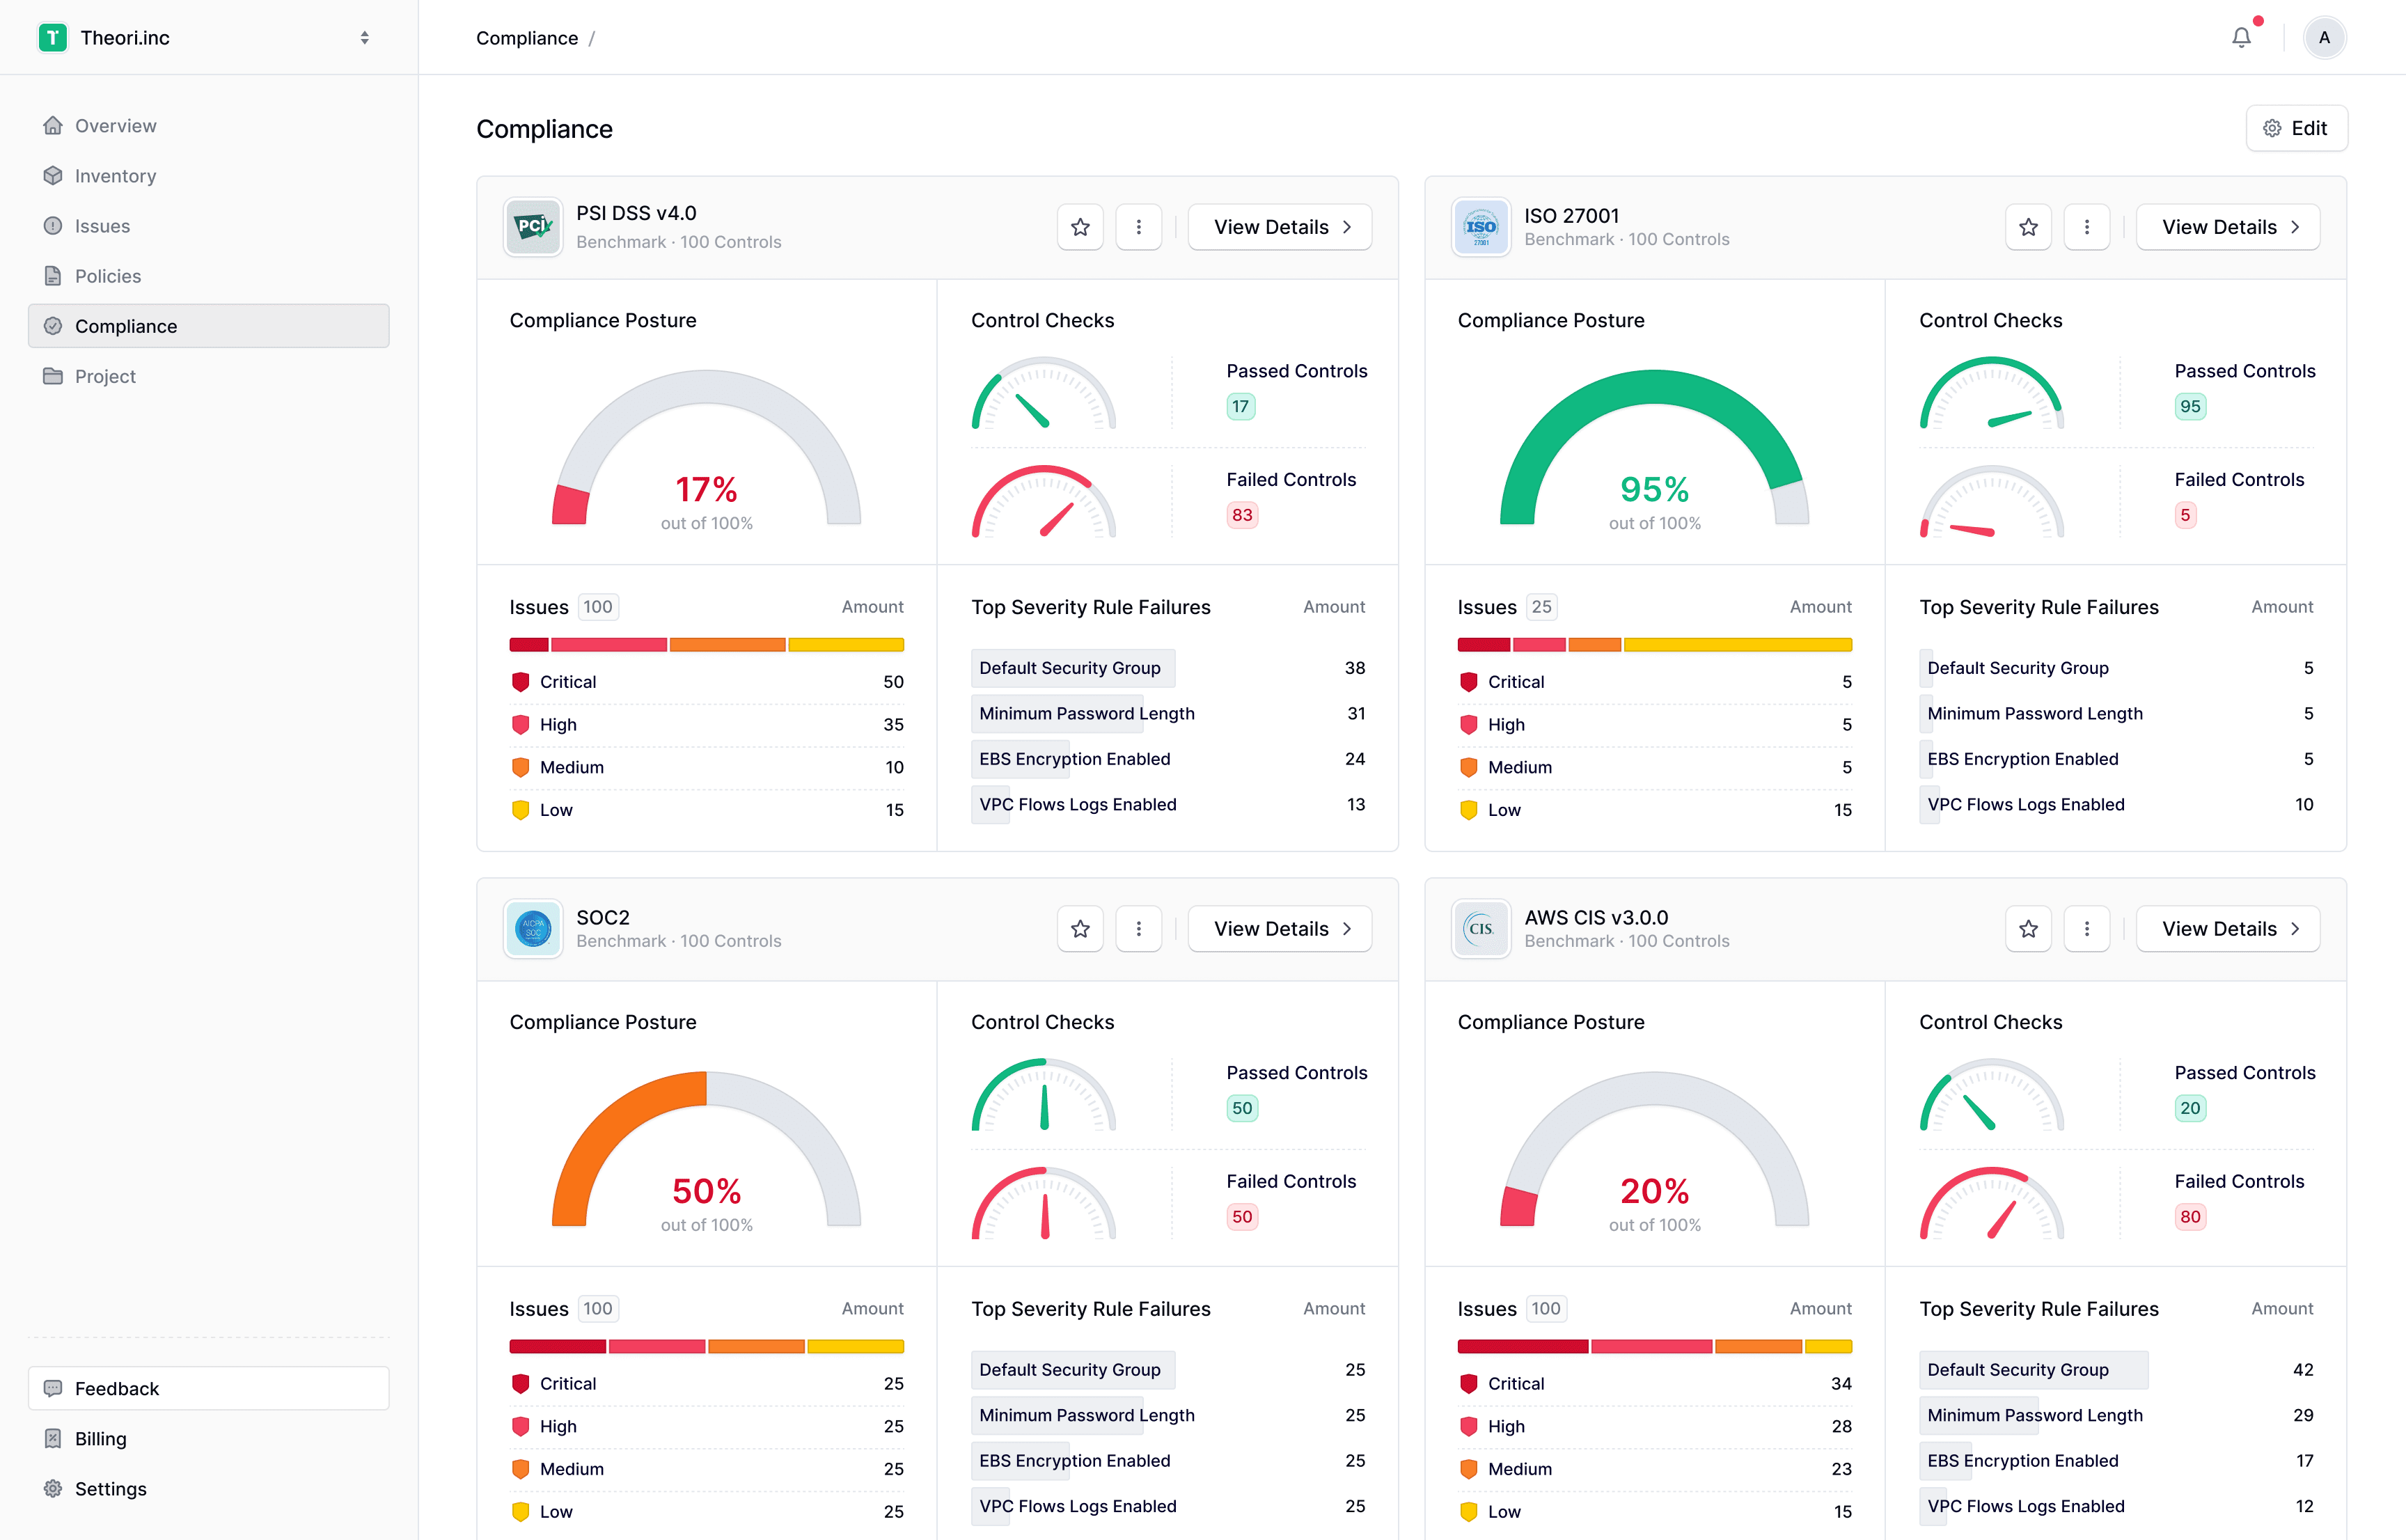
Task: Open Inventory in the sidebar
Action: [208, 176]
